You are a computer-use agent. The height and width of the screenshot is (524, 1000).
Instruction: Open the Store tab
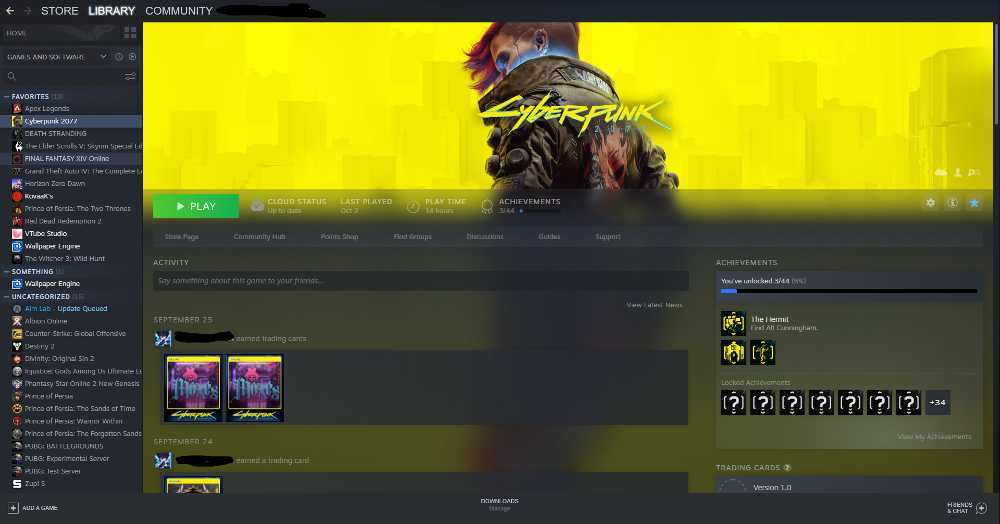(x=59, y=11)
